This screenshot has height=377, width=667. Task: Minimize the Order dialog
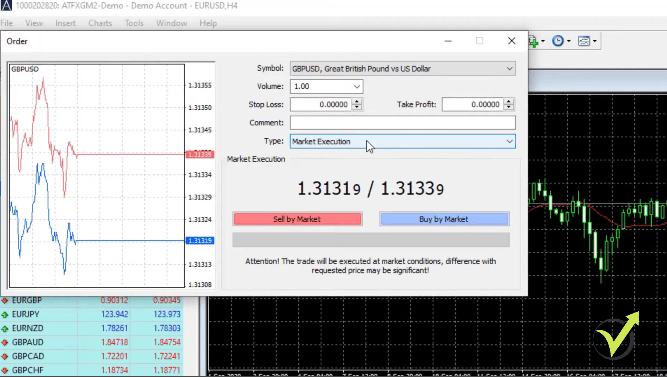point(448,41)
